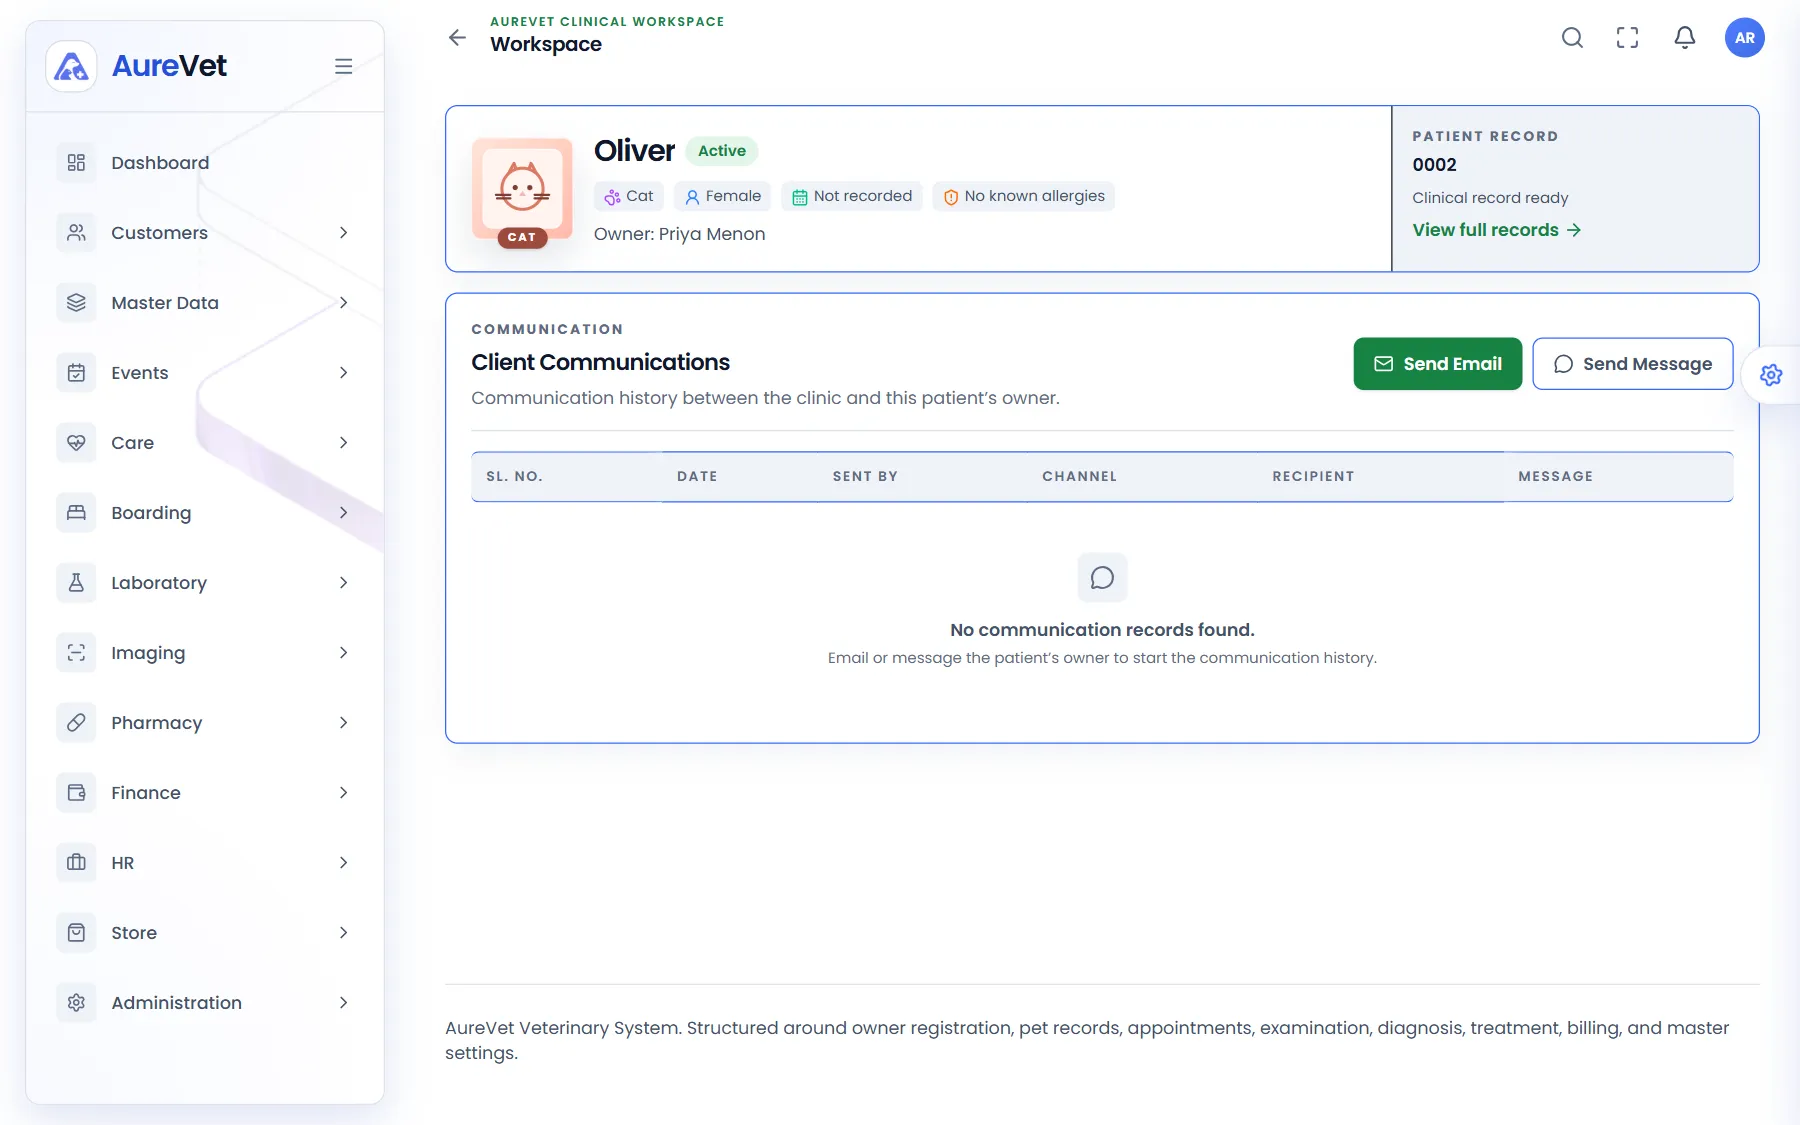
Task: Open the search icon in header
Action: tap(1572, 38)
